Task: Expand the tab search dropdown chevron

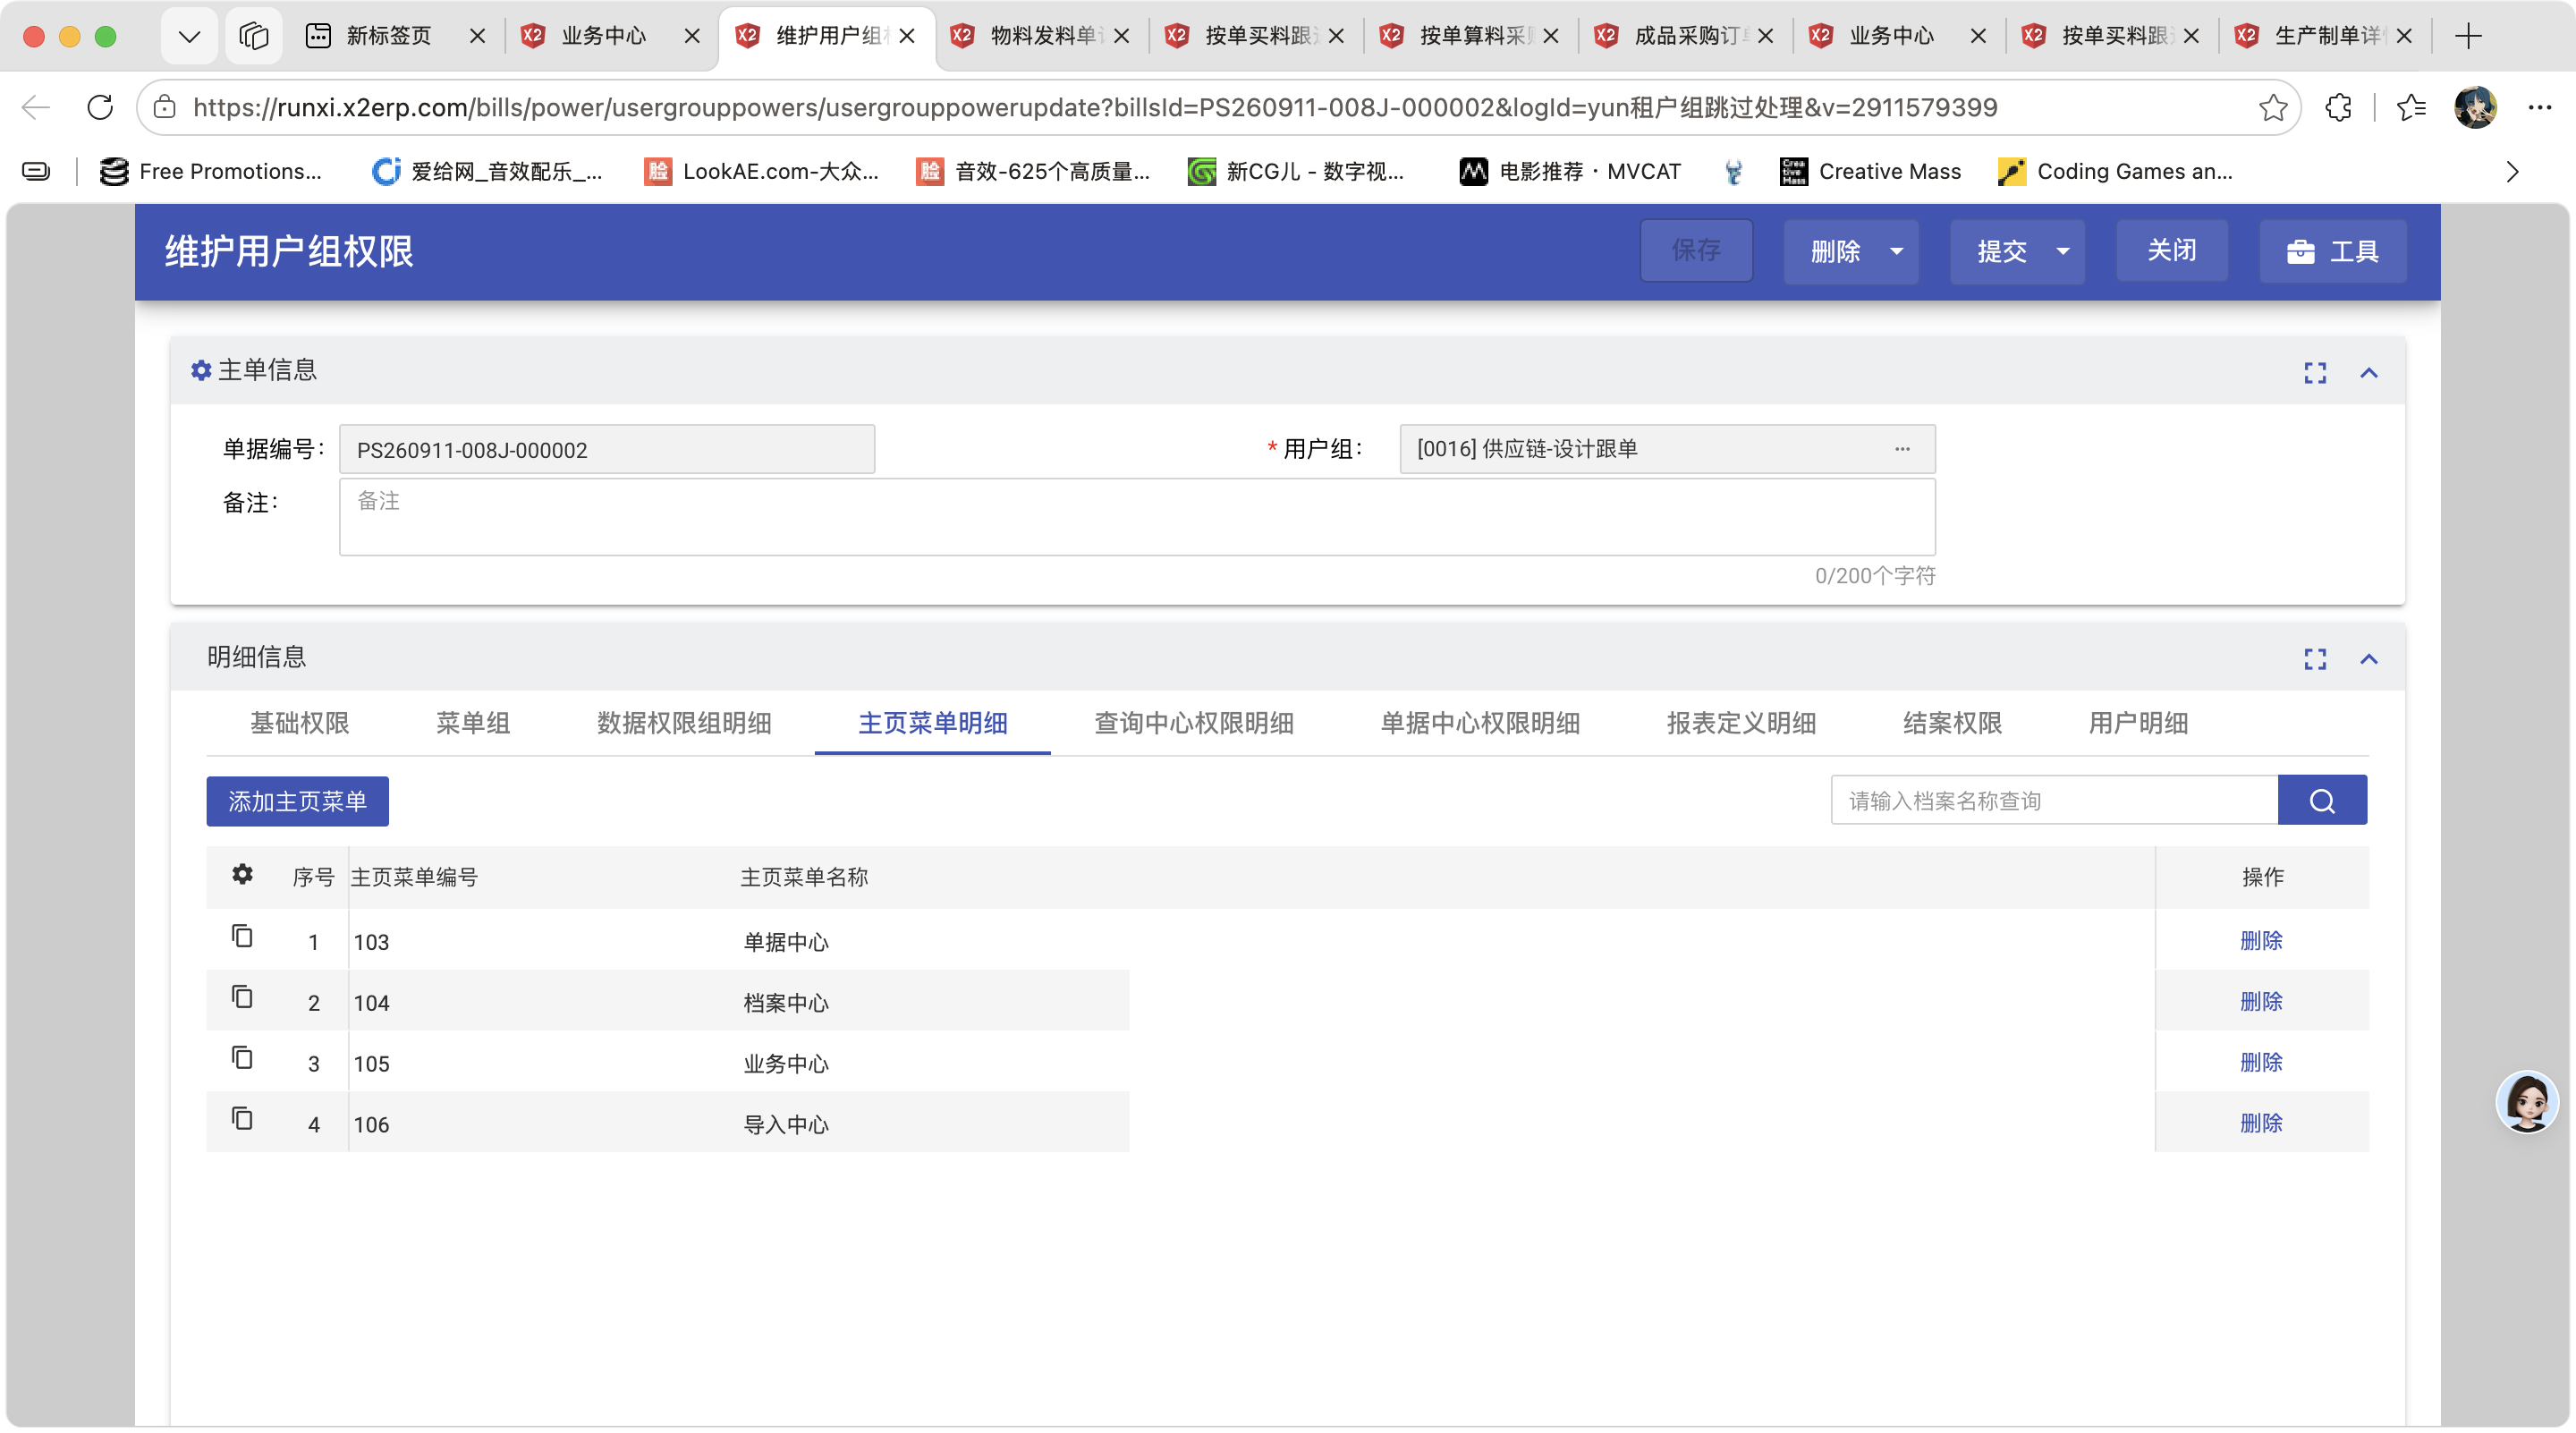Action: (x=189, y=36)
